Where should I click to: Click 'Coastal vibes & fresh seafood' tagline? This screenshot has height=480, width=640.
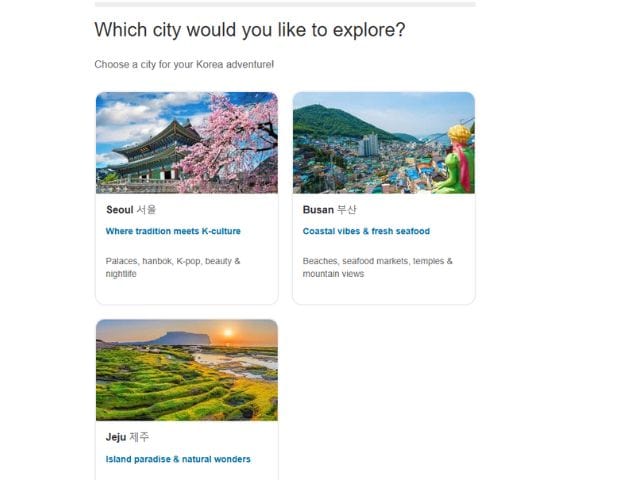[366, 231]
